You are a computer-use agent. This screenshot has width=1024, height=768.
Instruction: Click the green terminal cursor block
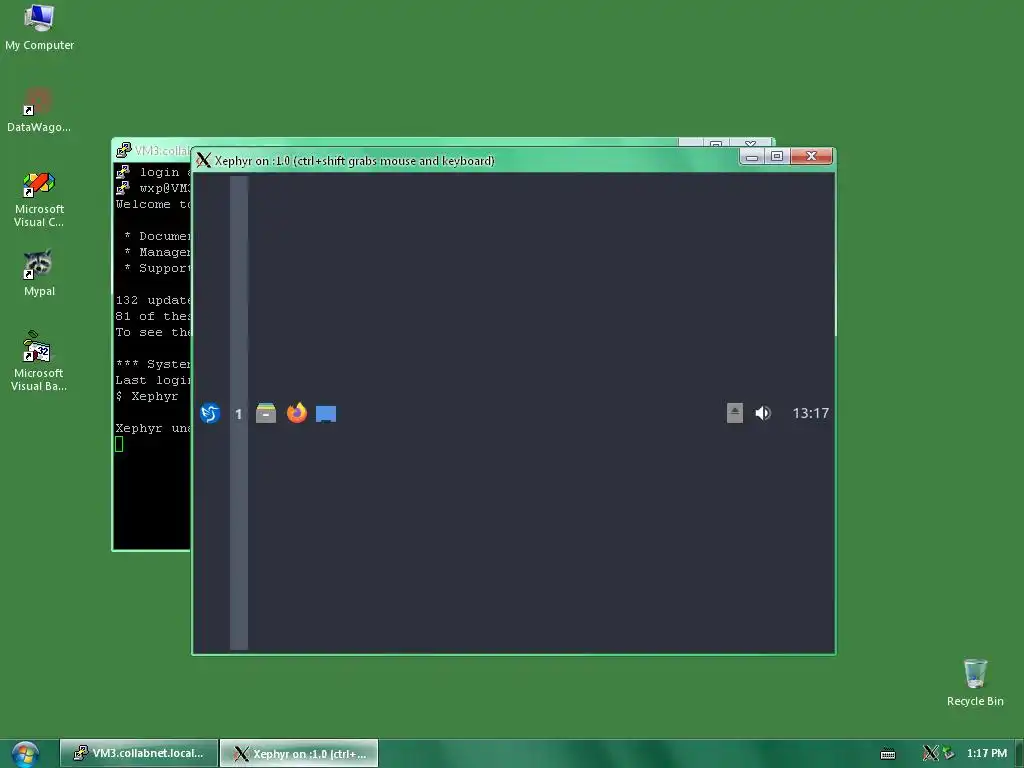(x=119, y=444)
